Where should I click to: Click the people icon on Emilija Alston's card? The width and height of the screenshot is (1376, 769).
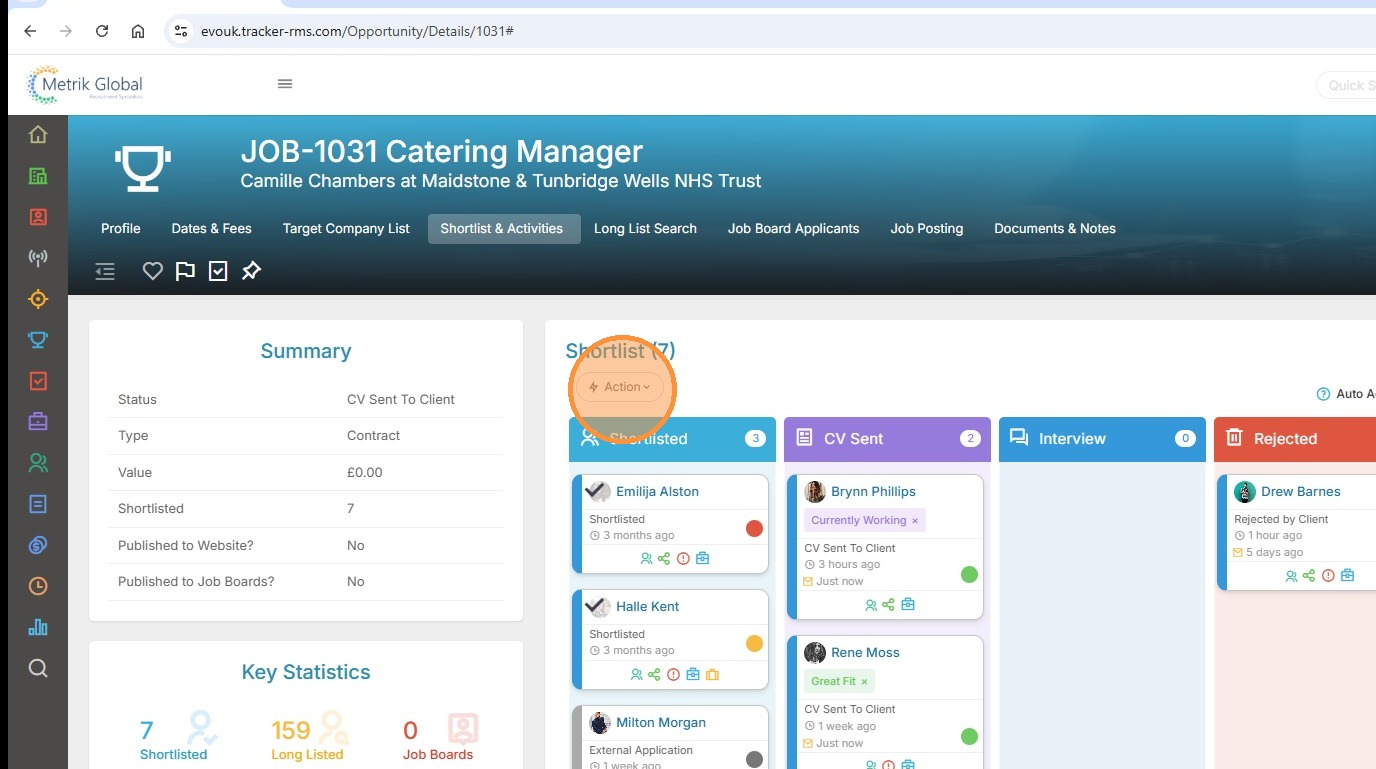tap(646, 559)
